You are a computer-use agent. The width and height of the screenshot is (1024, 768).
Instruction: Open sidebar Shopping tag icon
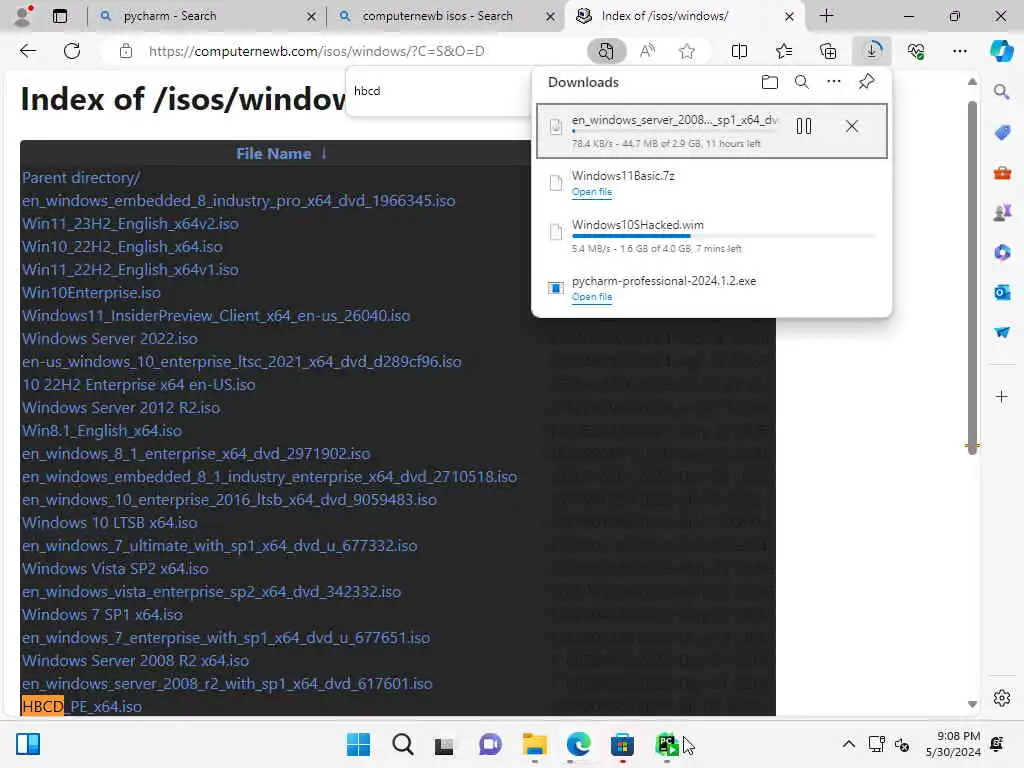click(1002, 133)
